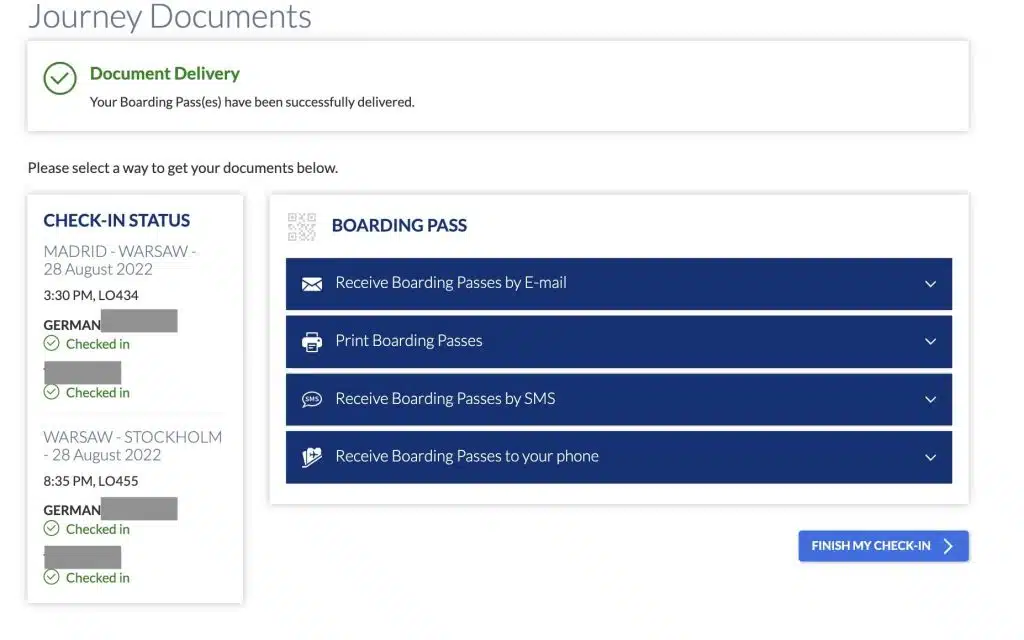This screenshot has height=640, width=1024.
Task: Click the Boarding Pass section heading
Action: pyautogui.click(x=399, y=225)
